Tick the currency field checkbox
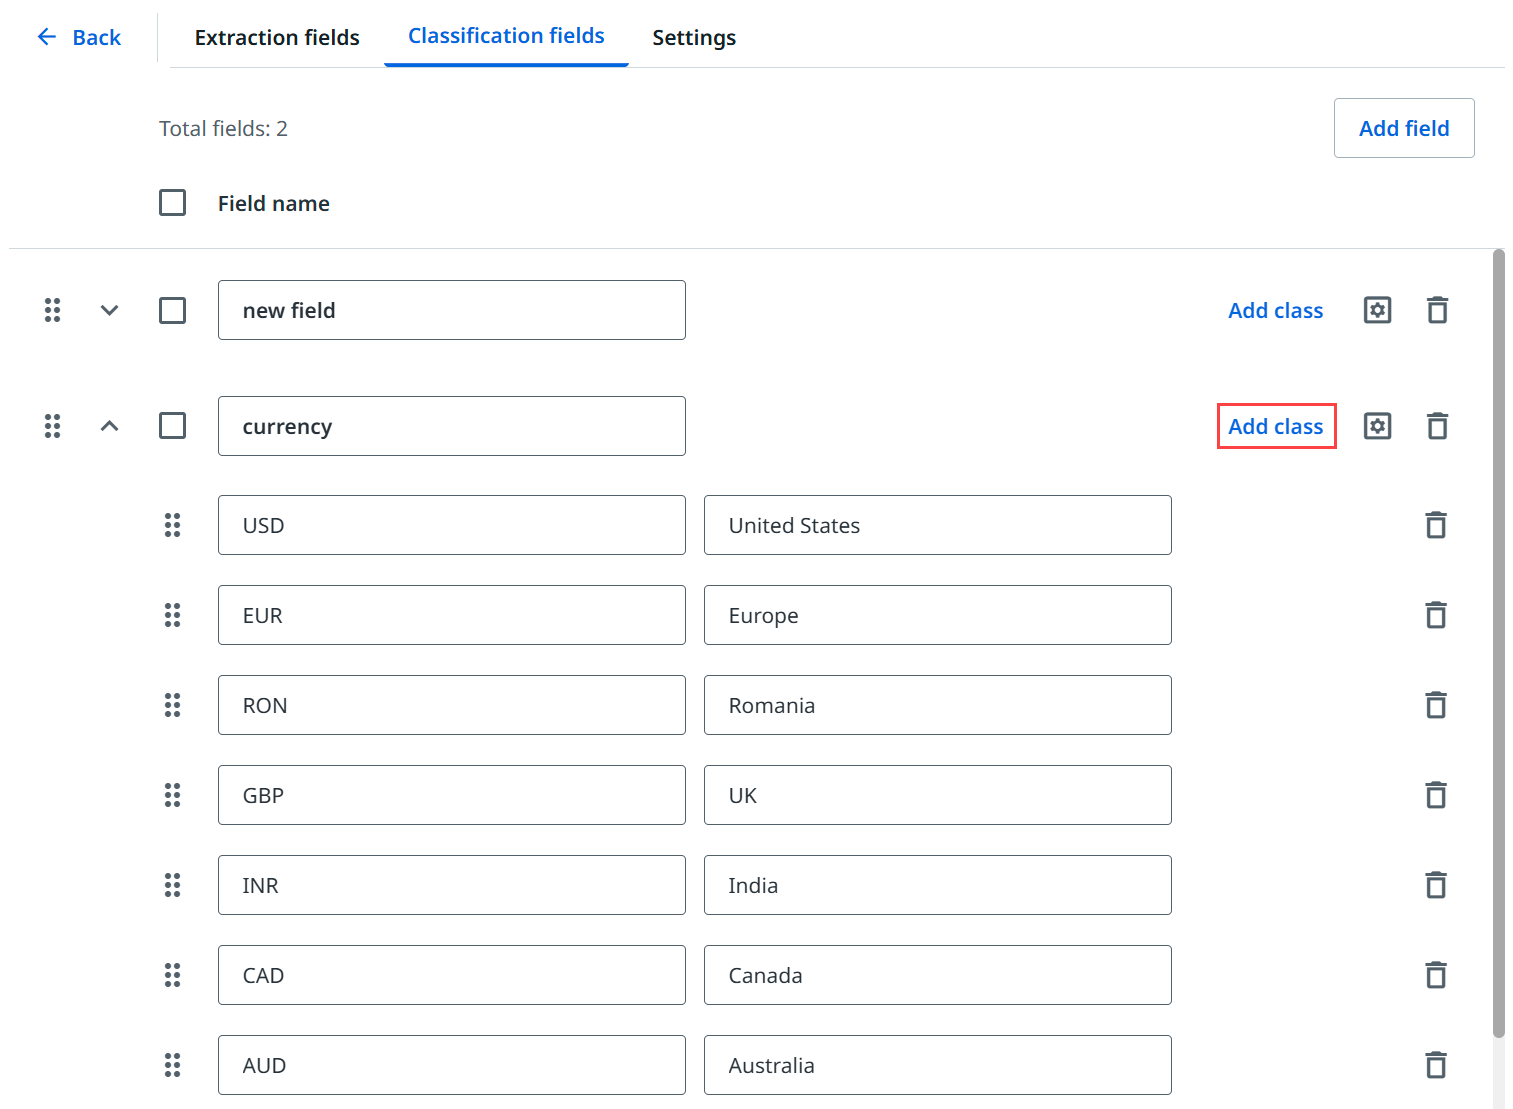1513x1109 pixels. 172,426
